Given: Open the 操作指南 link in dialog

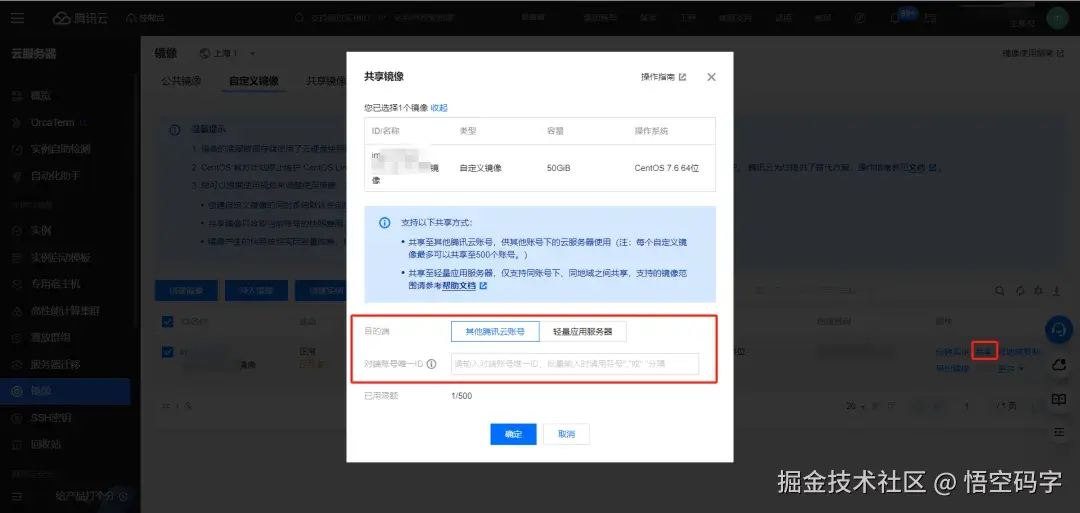Looking at the screenshot, I should [x=663, y=77].
